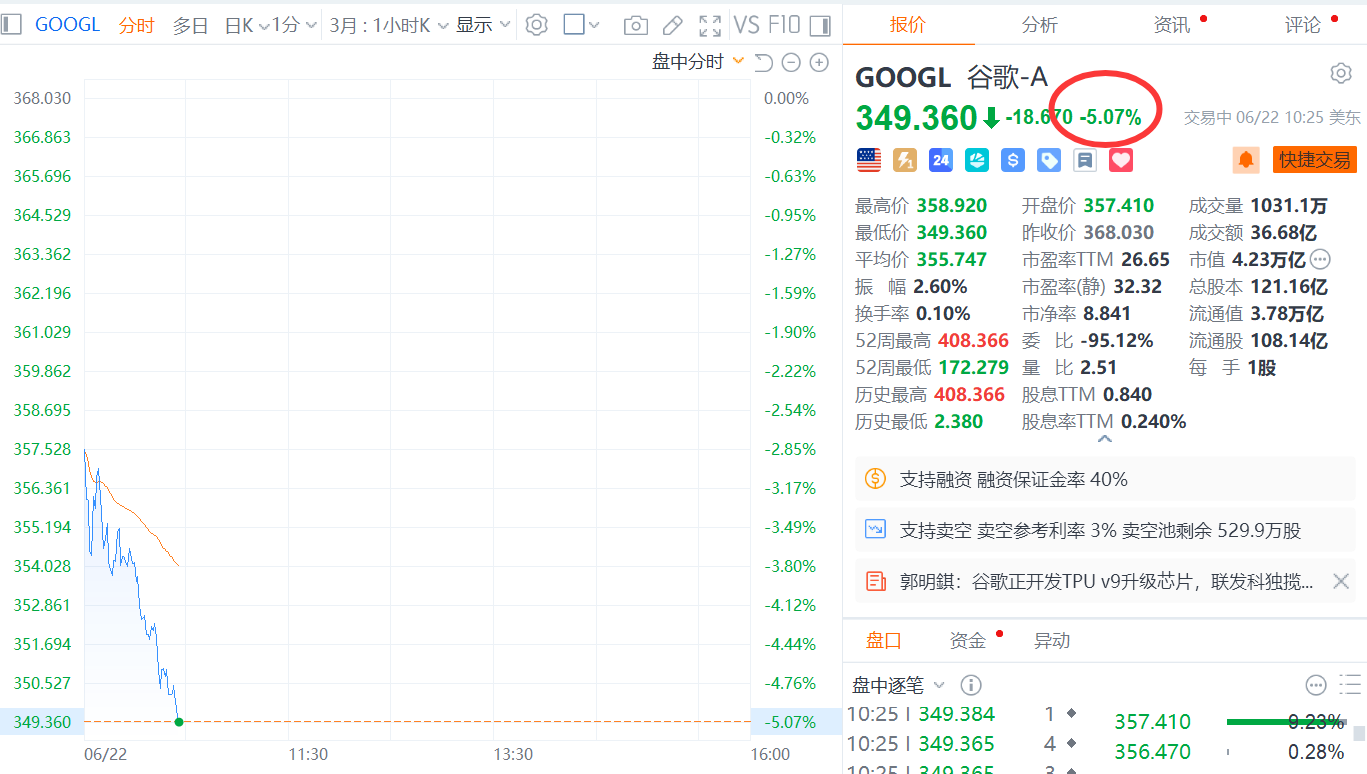The height and width of the screenshot is (774, 1367).
Task: Select the 盘口 sub-tab
Action: coord(884,641)
